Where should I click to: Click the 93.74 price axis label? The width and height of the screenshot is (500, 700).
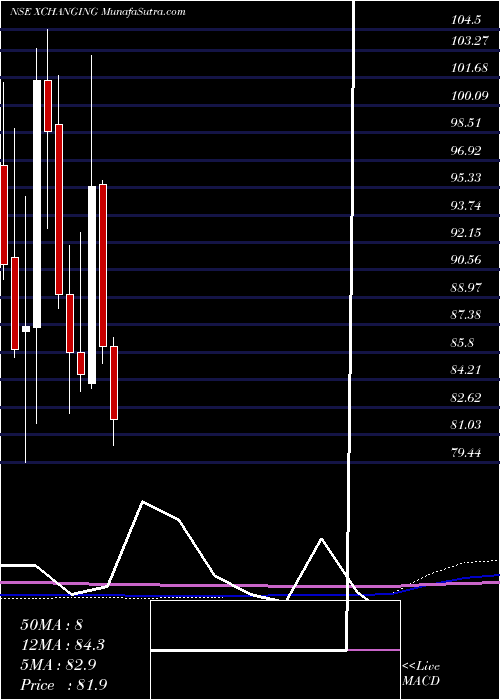click(x=466, y=205)
